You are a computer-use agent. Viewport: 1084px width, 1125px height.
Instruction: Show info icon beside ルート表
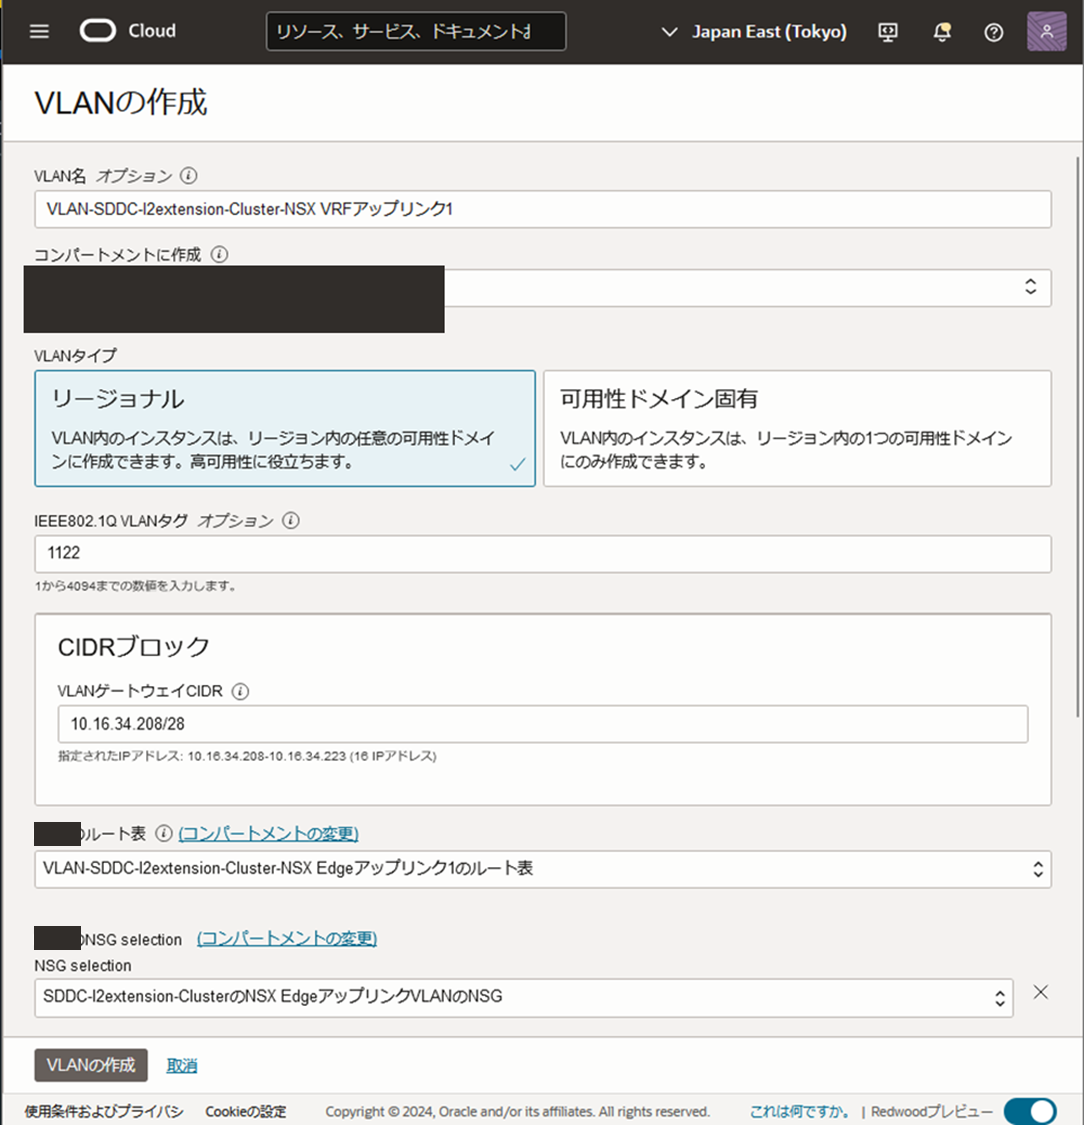(164, 833)
